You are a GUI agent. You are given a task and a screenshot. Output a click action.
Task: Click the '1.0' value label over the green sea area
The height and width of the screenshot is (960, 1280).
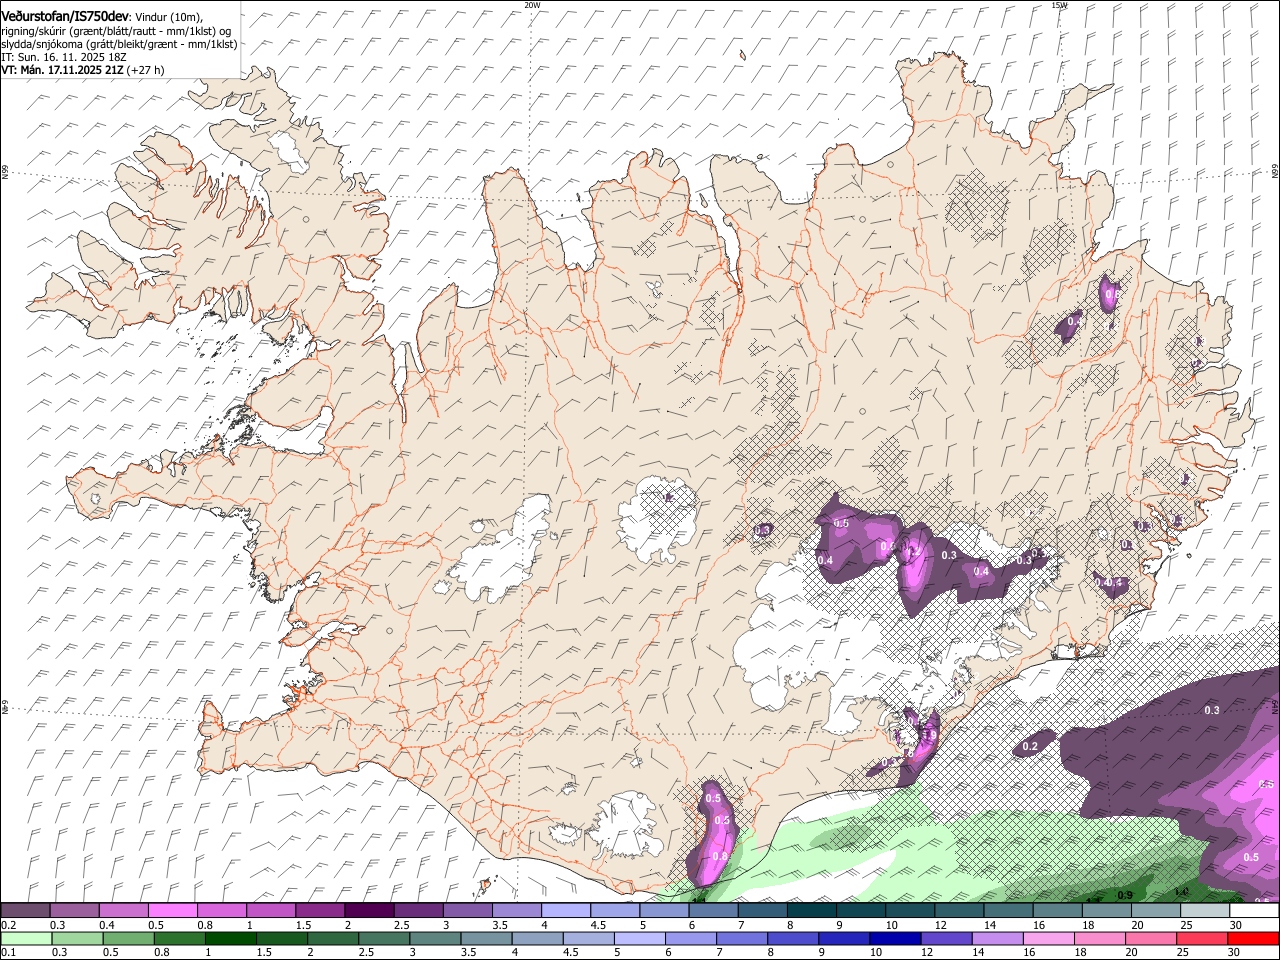(1181, 892)
